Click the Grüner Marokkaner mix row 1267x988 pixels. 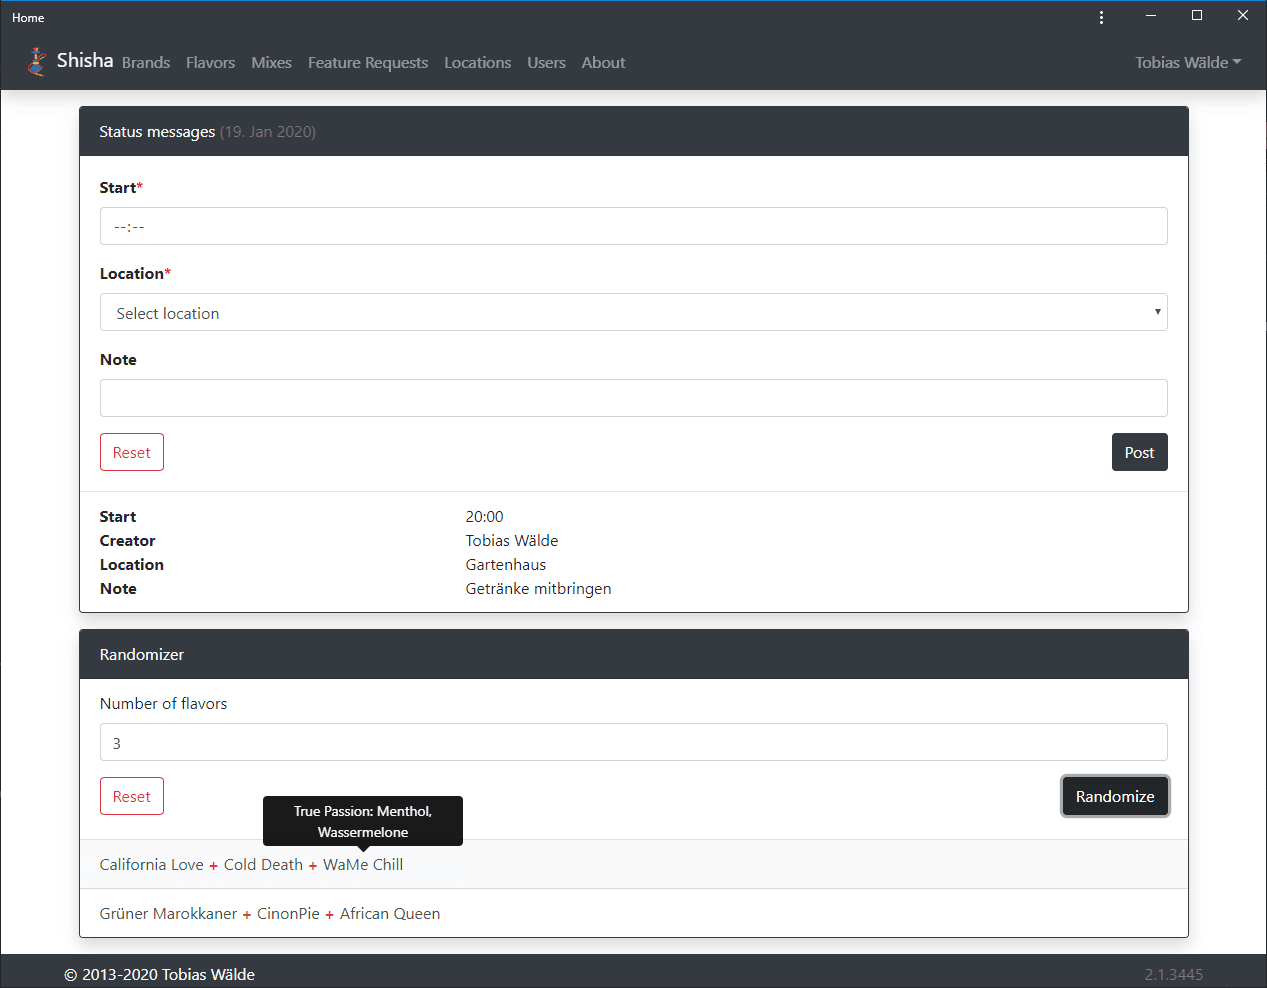pyautogui.click(x=633, y=913)
